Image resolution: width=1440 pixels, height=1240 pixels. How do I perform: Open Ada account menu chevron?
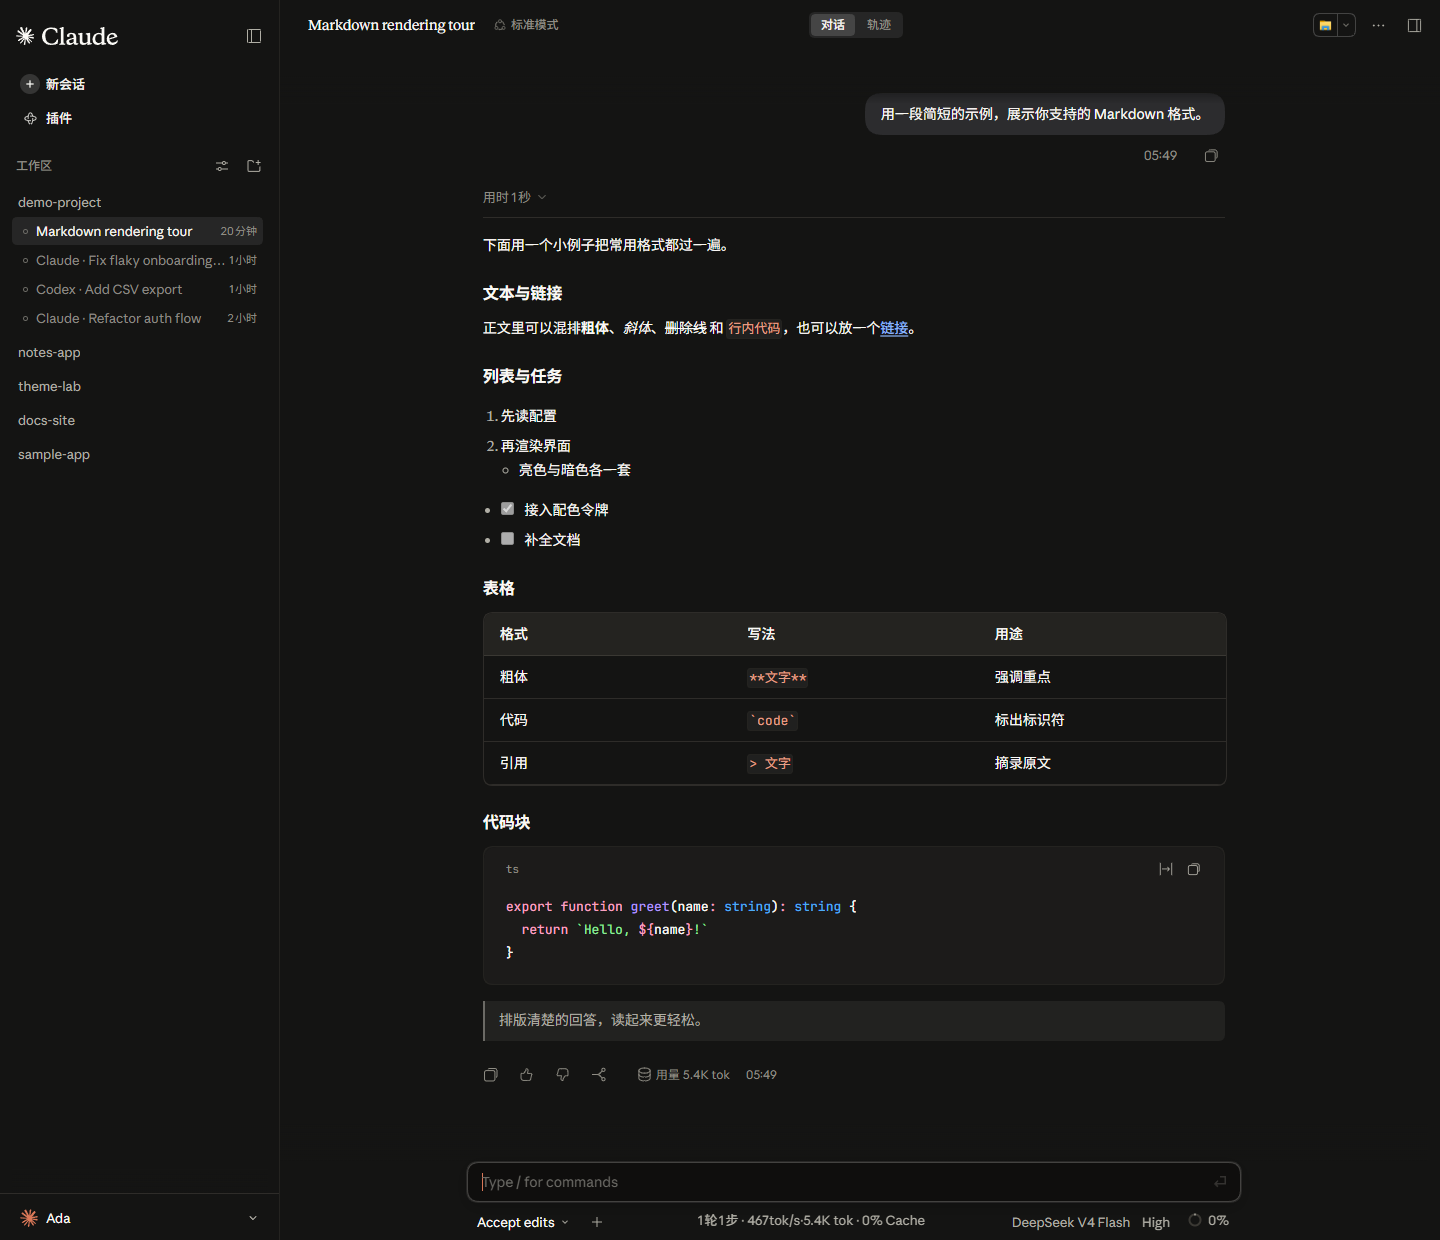click(253, 1218)
